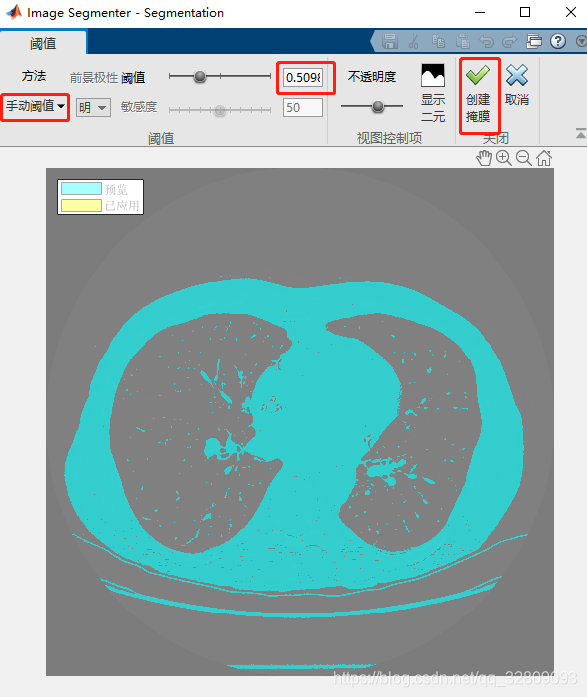
Task: Minimize the Image Segmenter window
Action: 480,12
